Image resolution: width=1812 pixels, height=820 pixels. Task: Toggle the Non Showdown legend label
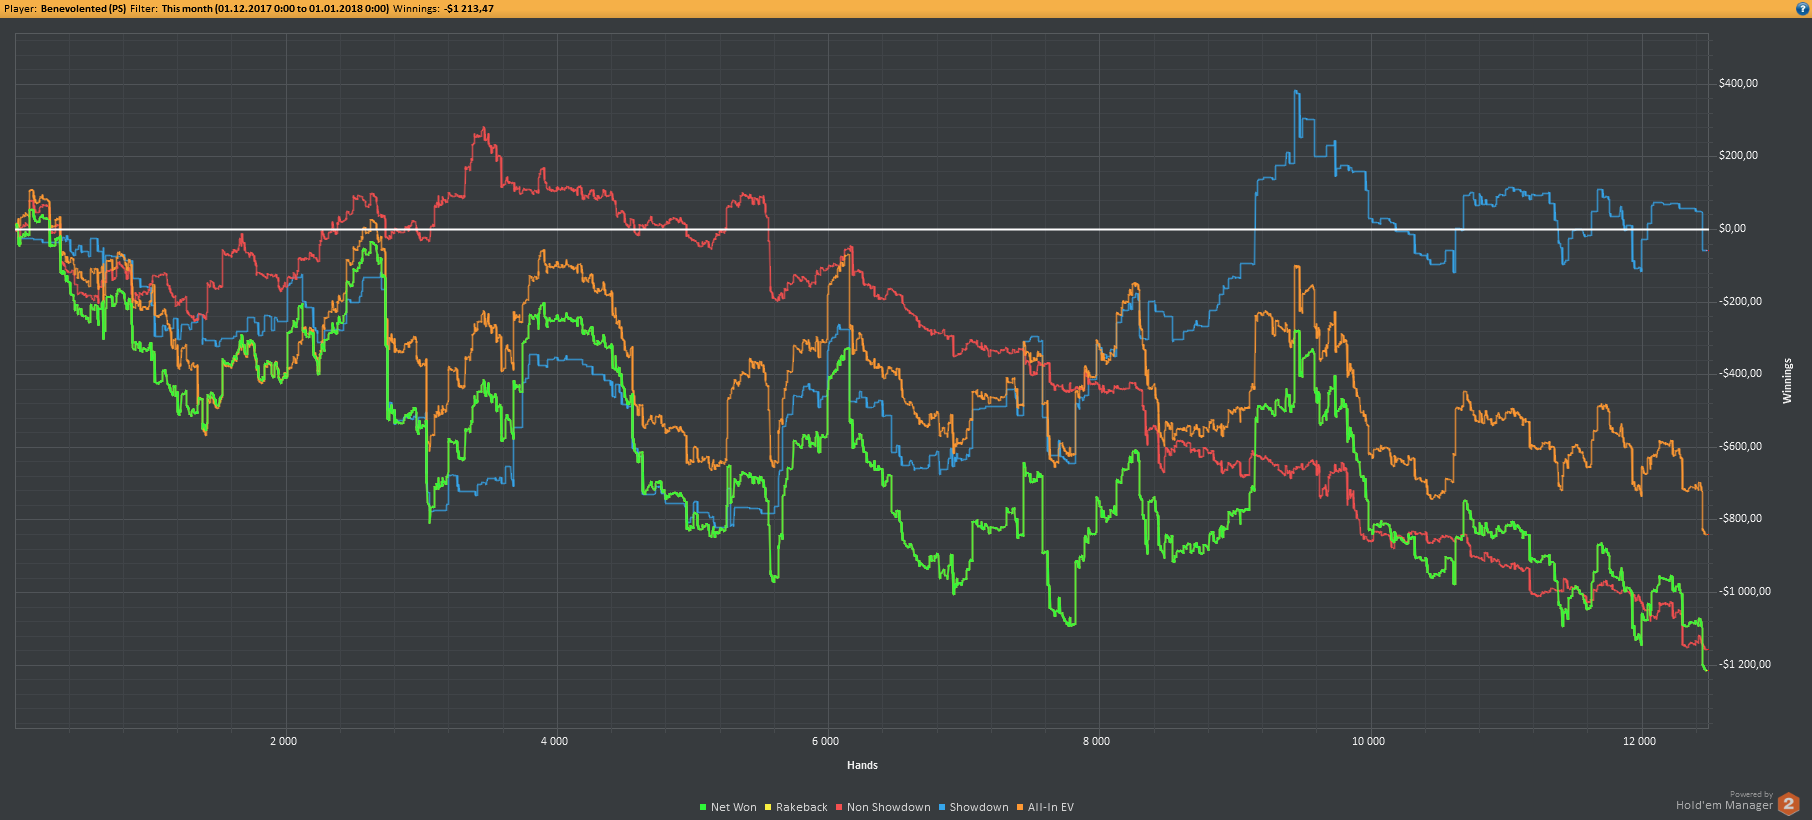[888, 807]
